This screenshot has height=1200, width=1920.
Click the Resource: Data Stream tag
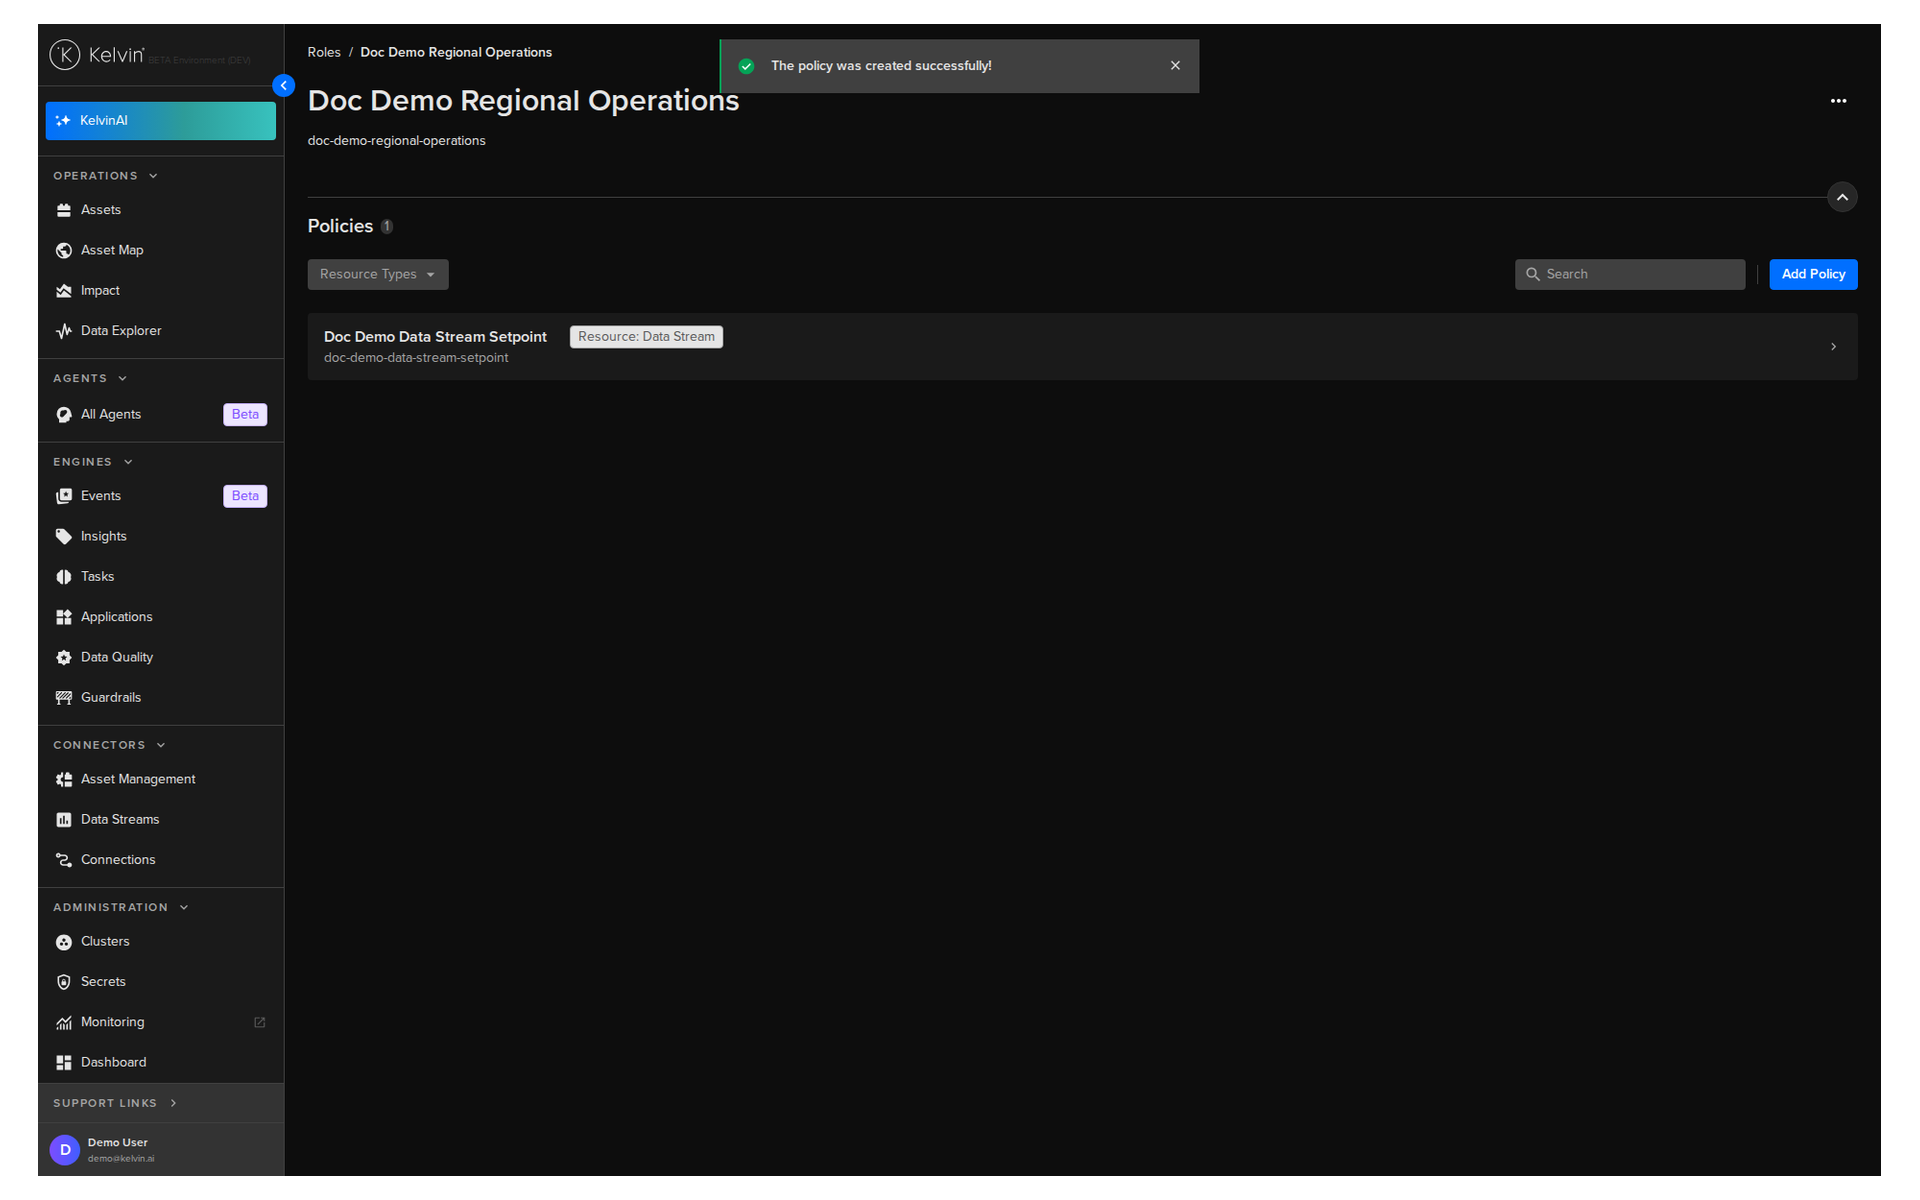[646, 337]
